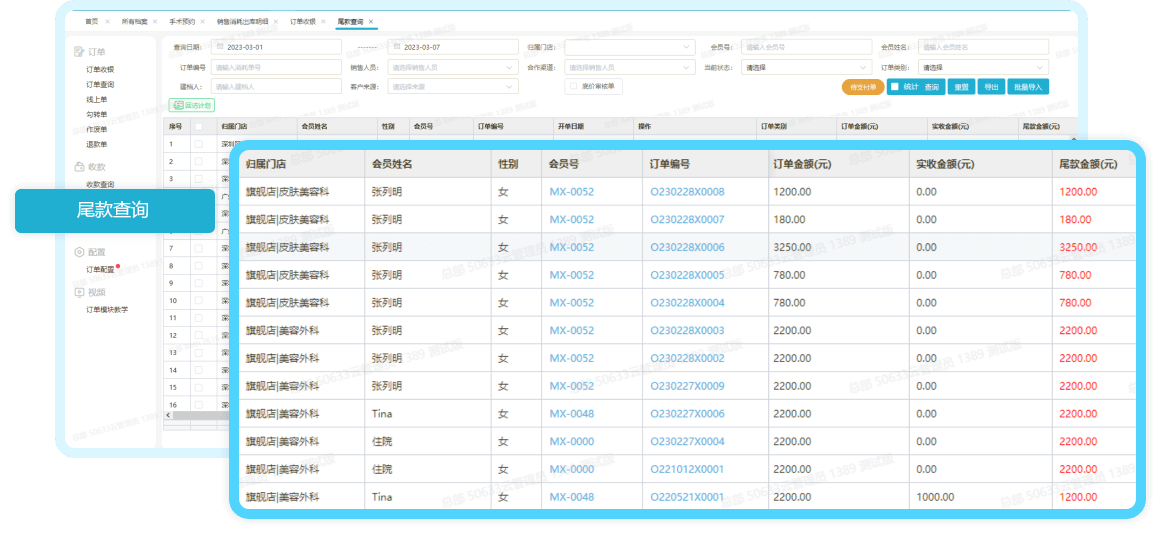Switch to the 首页 tab
The width and height of the screenshot is (1161, 534).
tap(92, 21)
